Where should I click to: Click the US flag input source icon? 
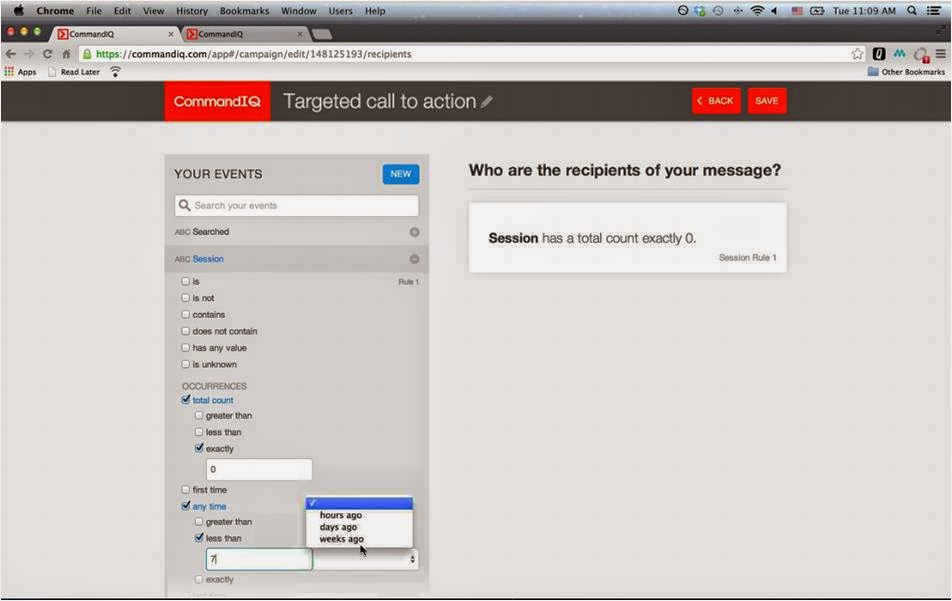[797, 10]
